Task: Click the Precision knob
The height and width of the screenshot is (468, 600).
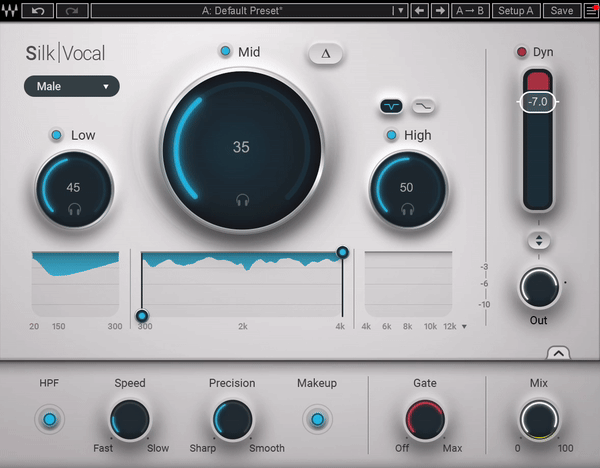Action: coord(232,420)
